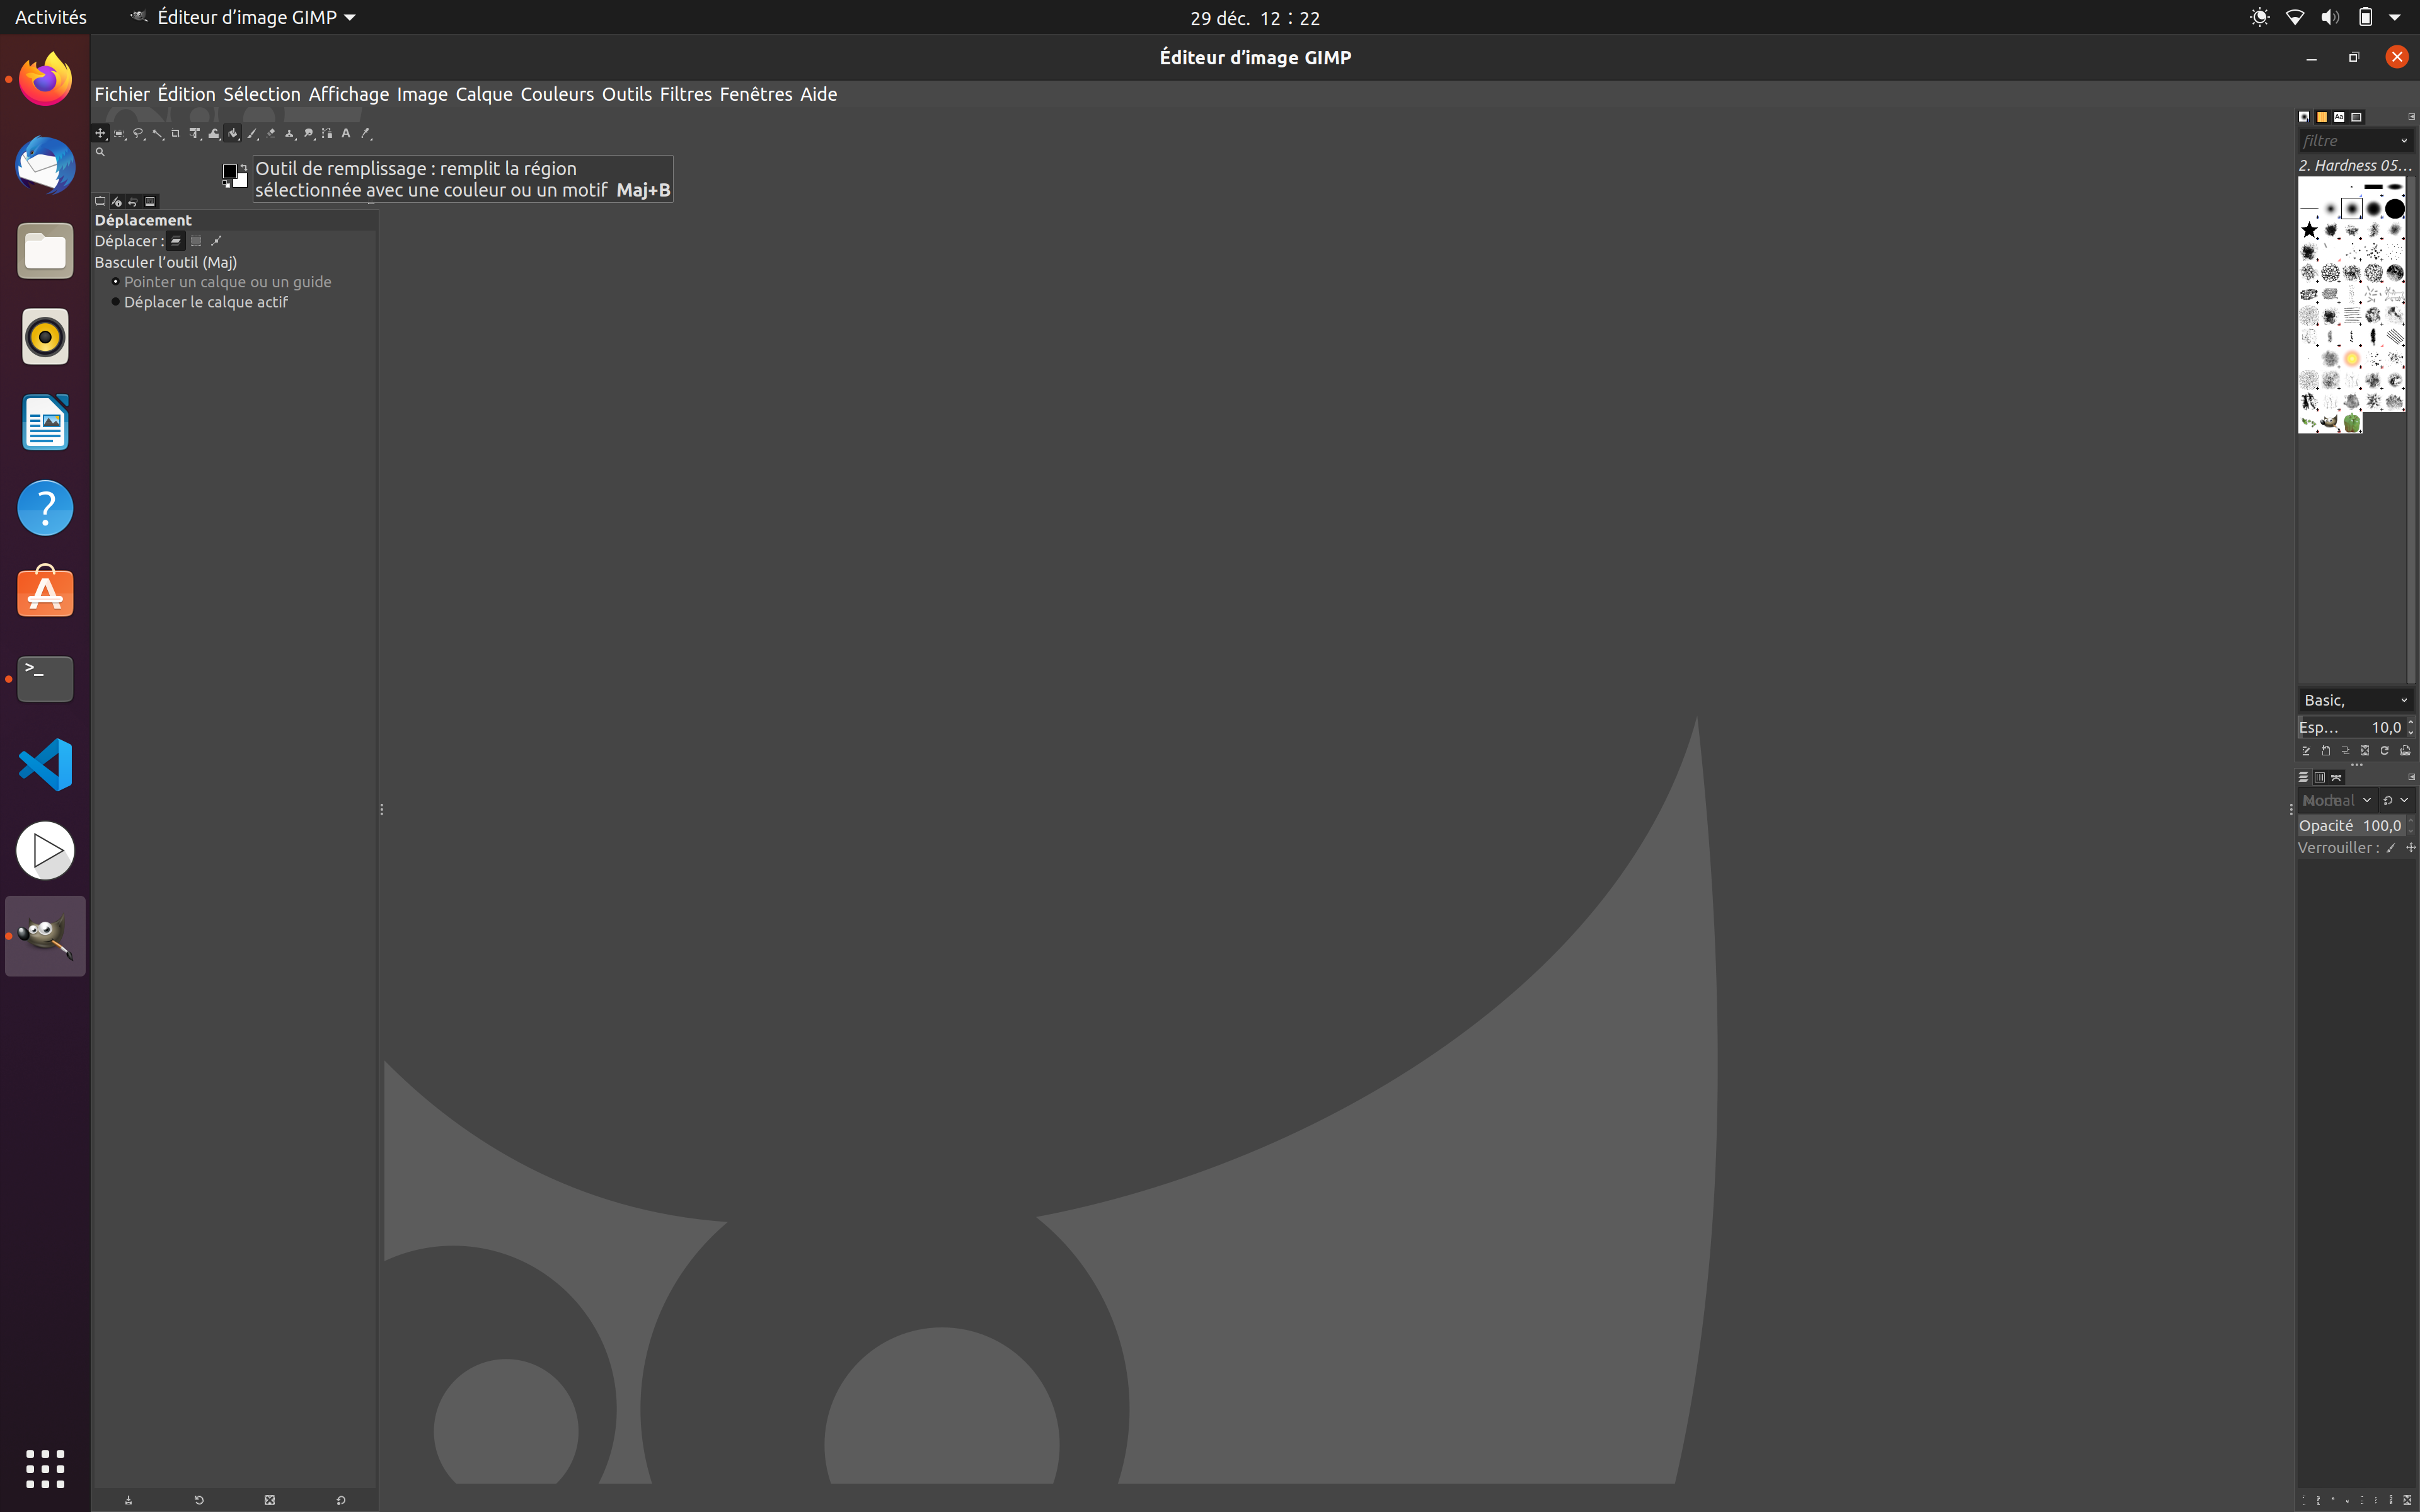Screen dimensions: 2420x1512
Task: Open the Image menu
Action: (422, 94)
